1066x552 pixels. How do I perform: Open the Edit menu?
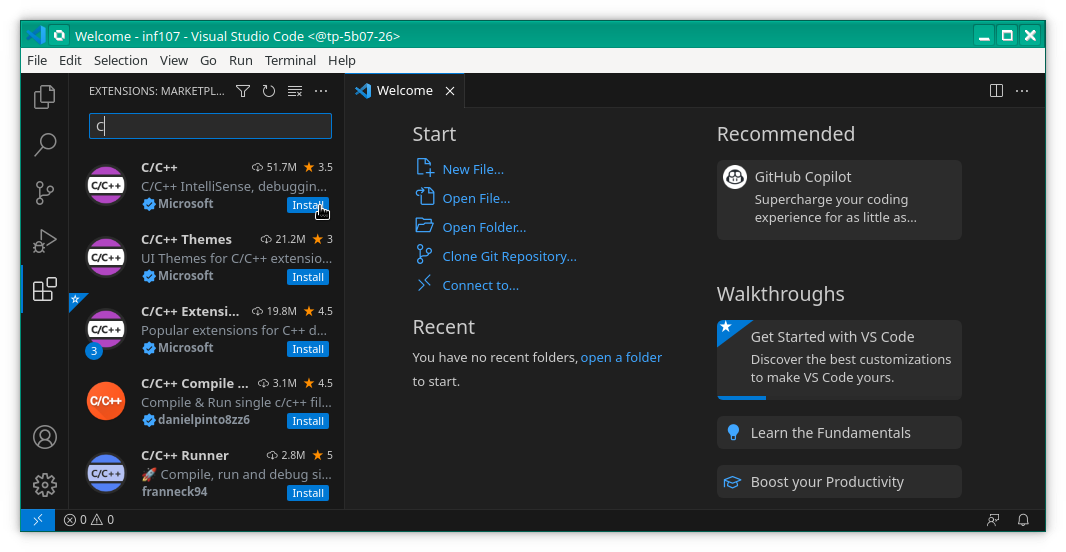(70, 61)
